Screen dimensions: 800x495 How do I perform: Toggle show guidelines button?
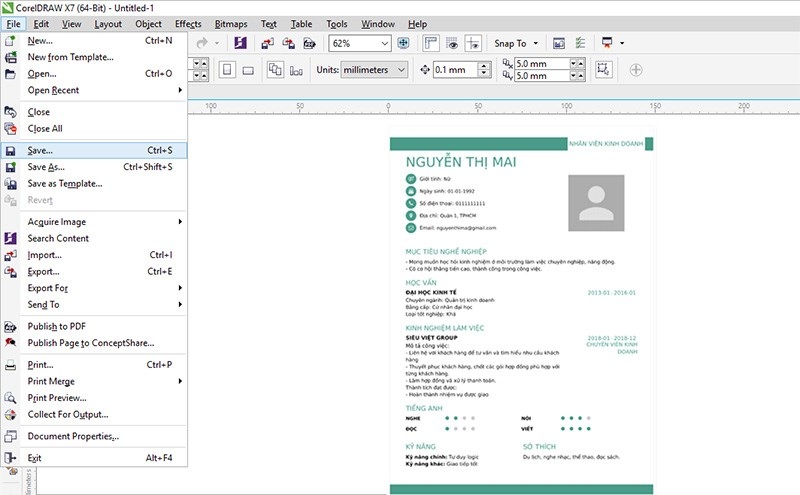point(474,43)
